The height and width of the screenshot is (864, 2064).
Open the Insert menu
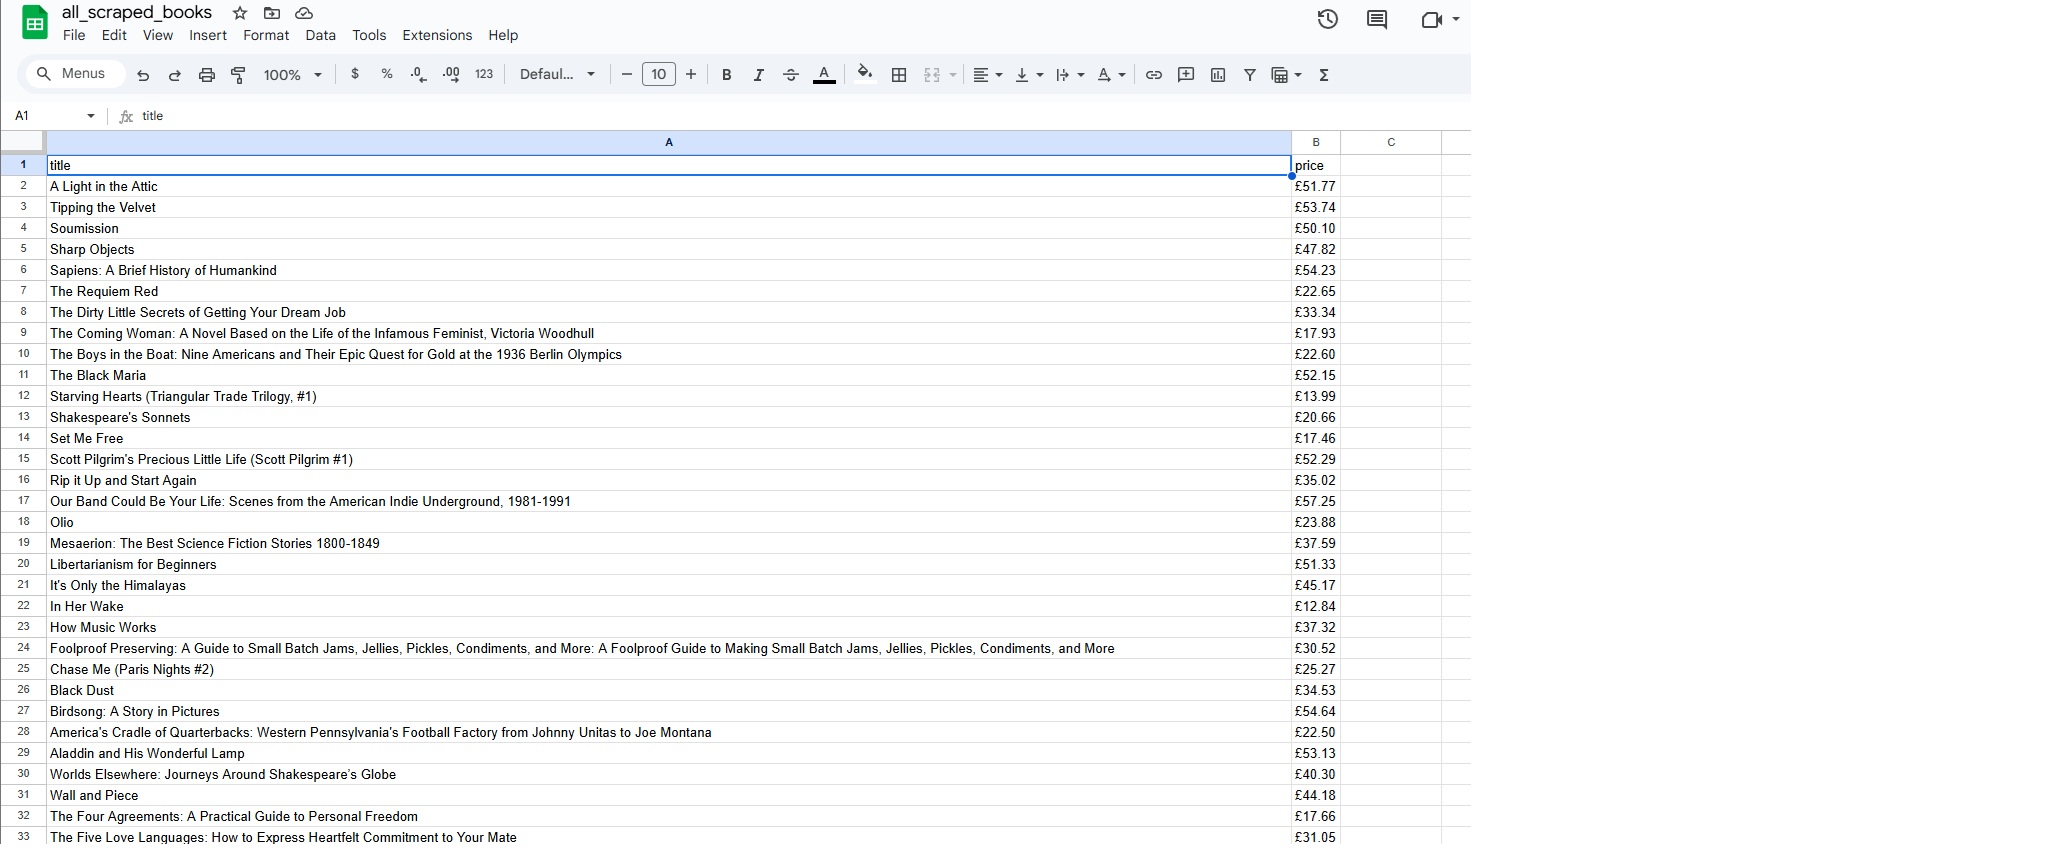coord(208,35)
